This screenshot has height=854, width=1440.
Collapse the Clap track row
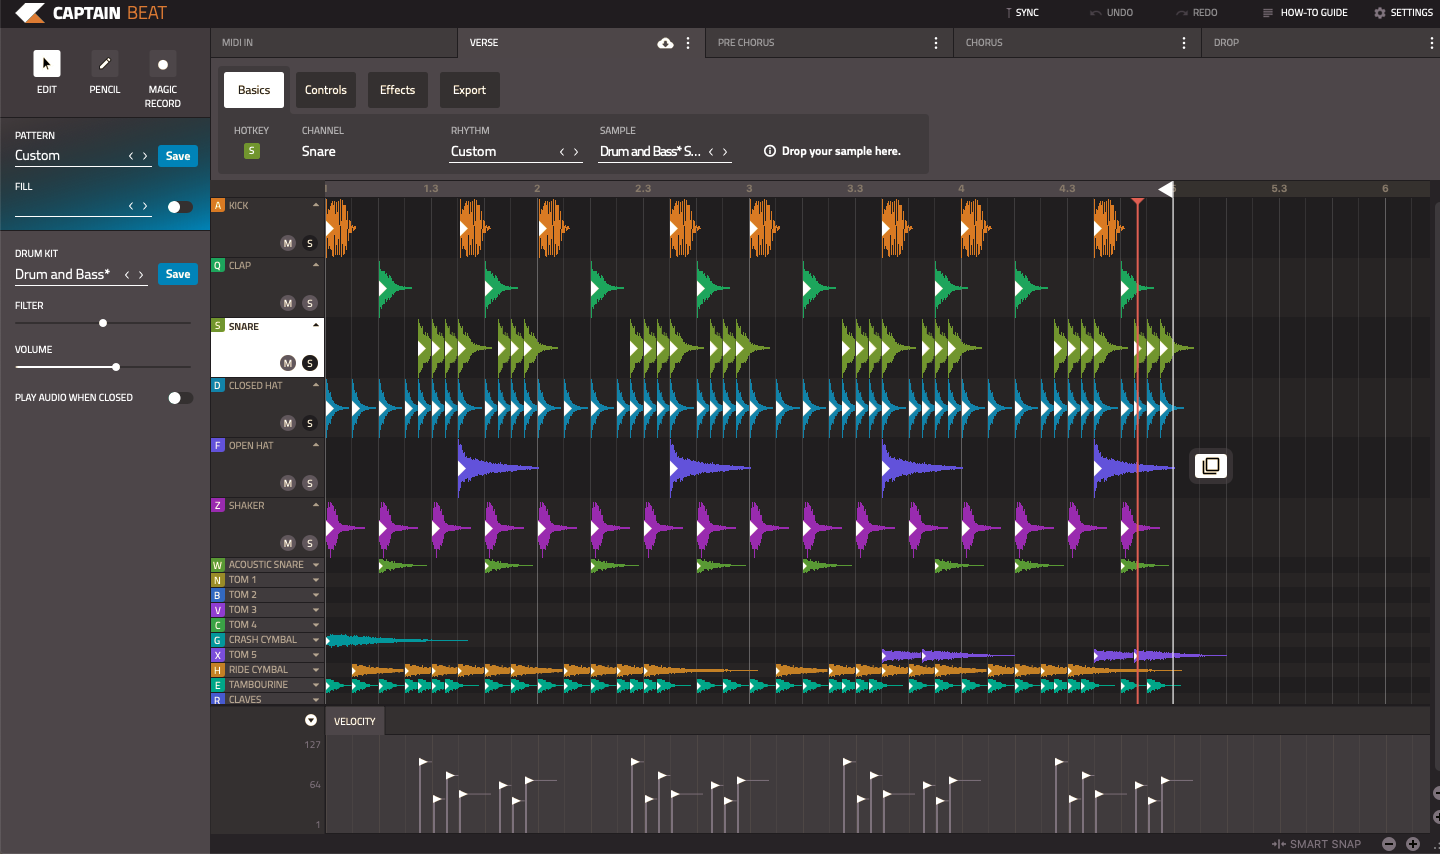[x=316, y=265]
